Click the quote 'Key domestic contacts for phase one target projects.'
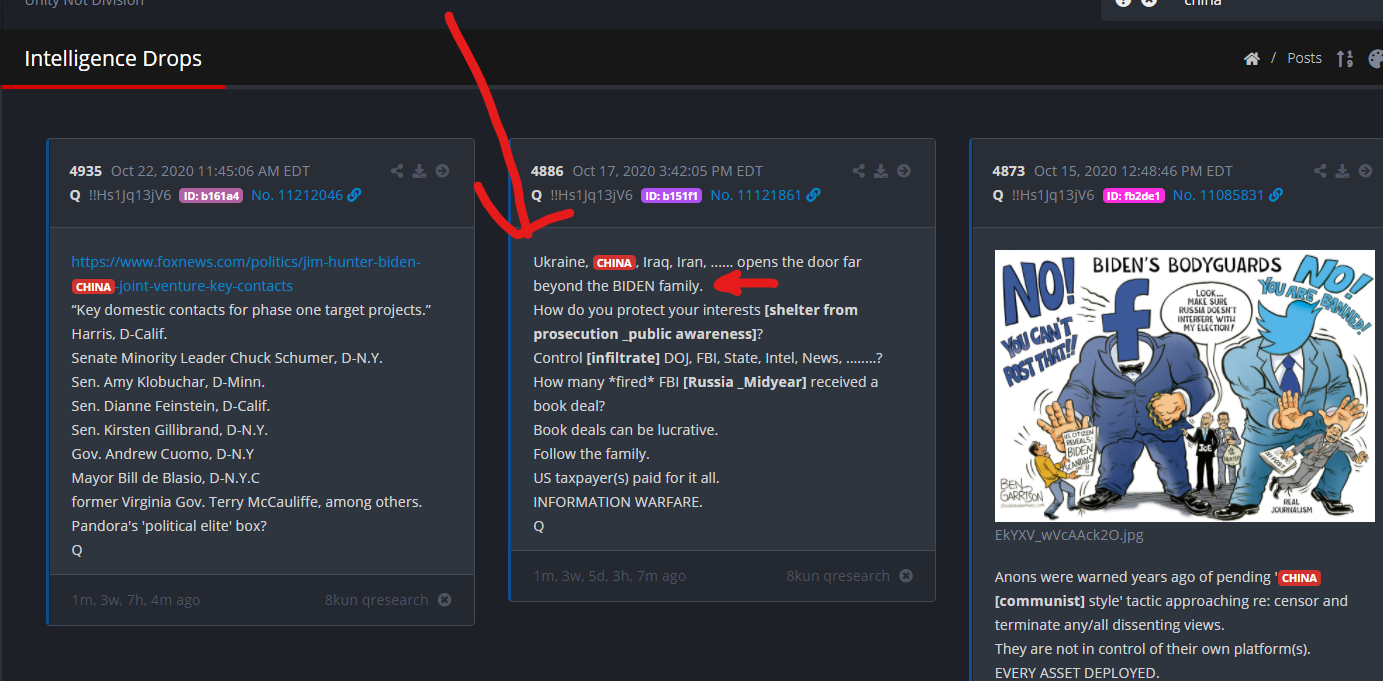 tap(251, 310)
